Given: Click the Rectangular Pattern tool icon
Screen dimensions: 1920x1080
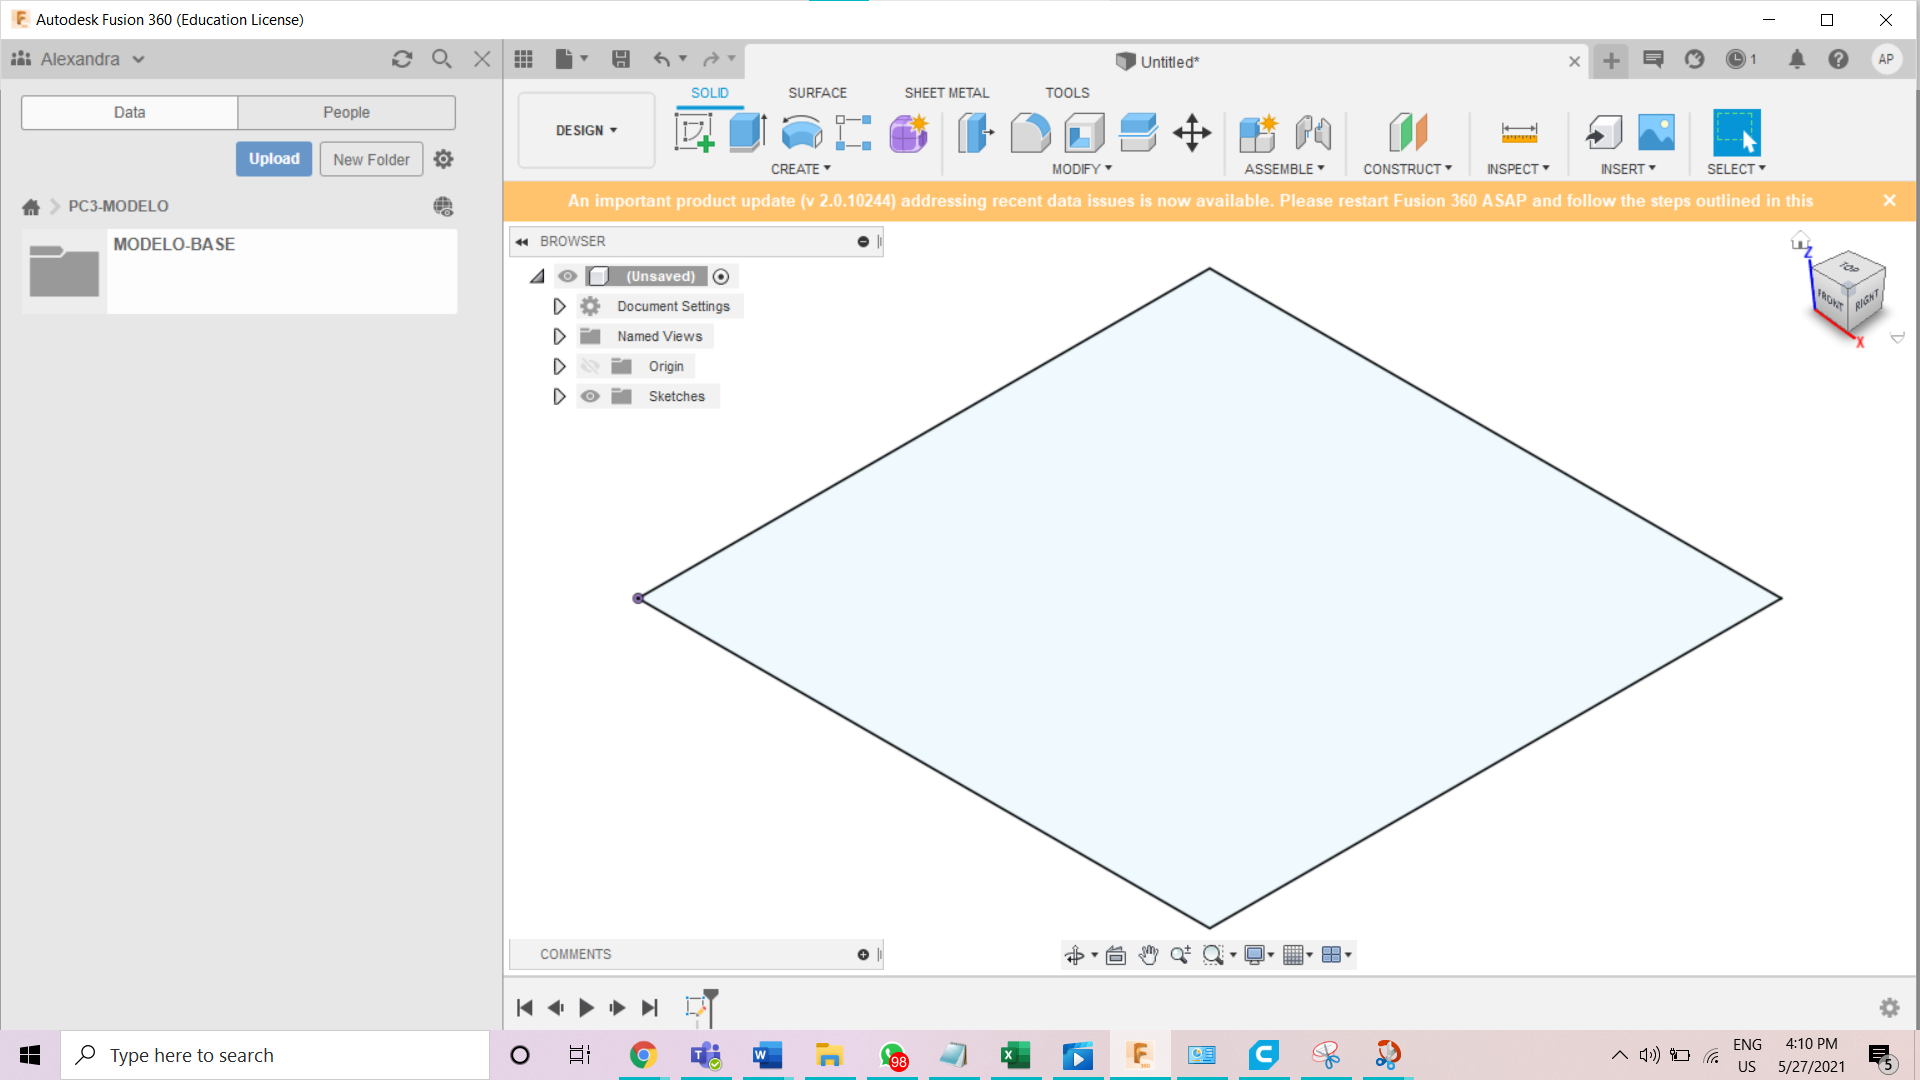Looking at the screenshot, I should [854, 132].
